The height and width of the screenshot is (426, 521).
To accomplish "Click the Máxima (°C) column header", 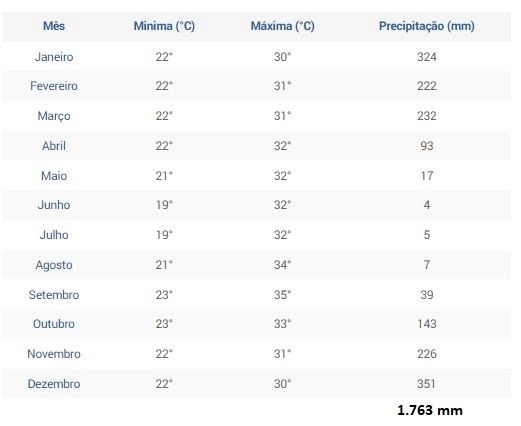I will tap(282, 26).
